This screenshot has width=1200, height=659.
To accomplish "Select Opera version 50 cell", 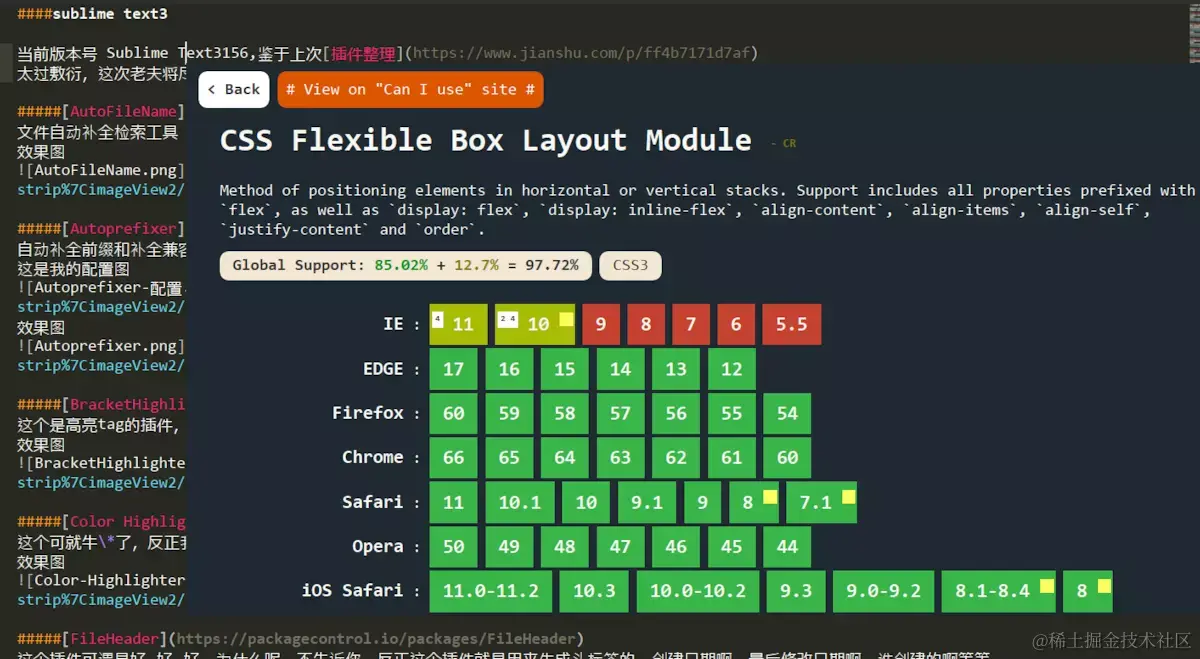I will point(454,547).
